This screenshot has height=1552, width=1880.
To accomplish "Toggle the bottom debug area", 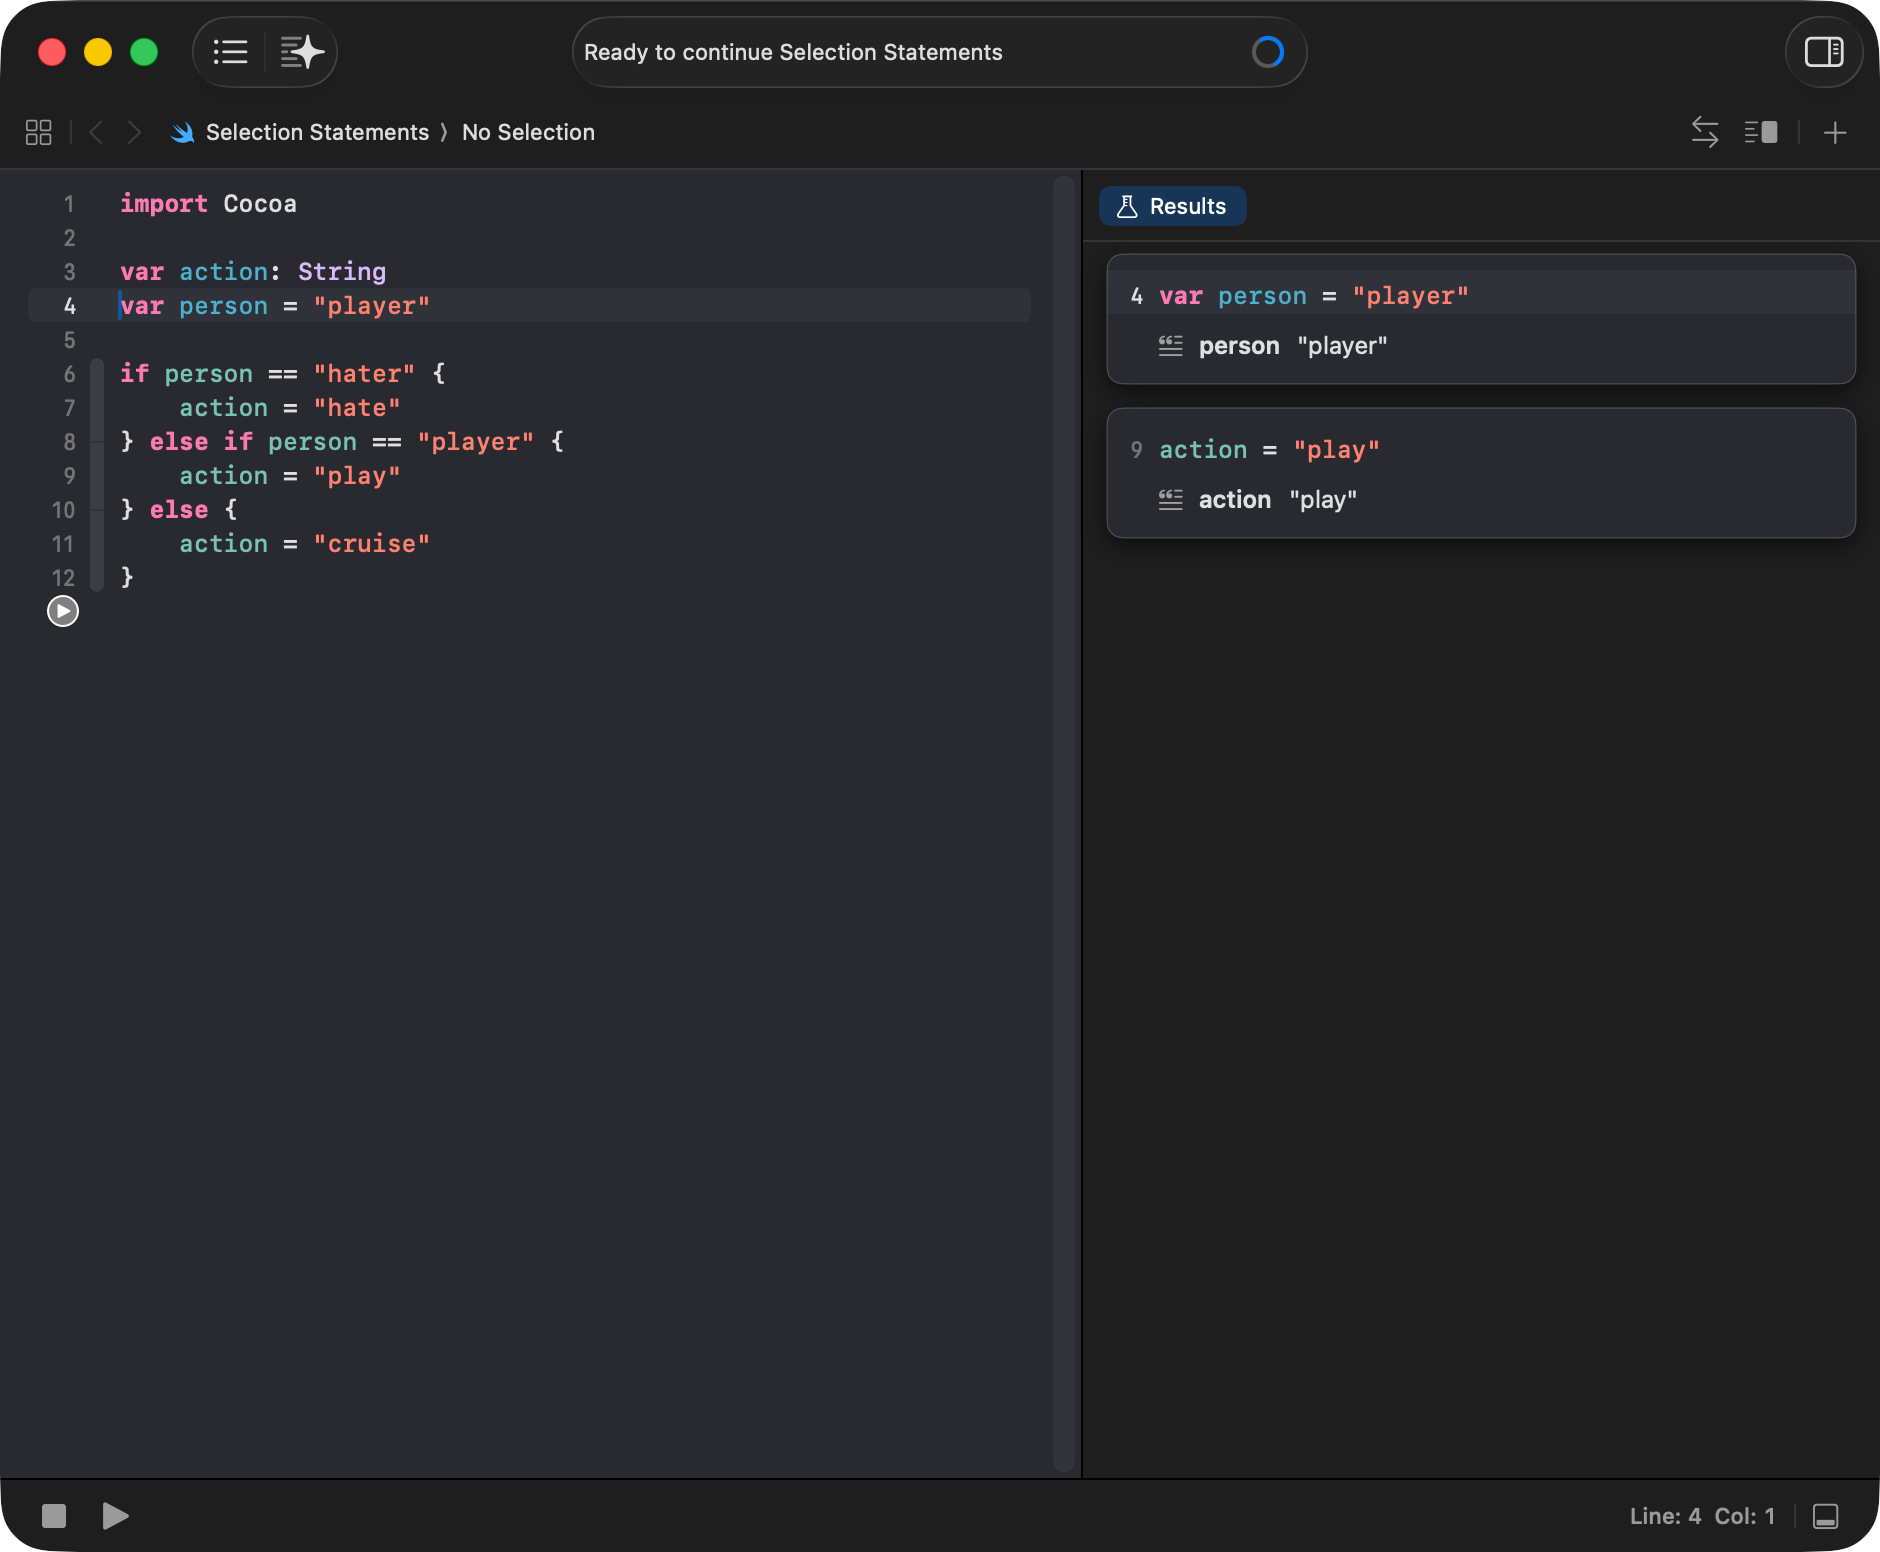I will [1825, 1516].
